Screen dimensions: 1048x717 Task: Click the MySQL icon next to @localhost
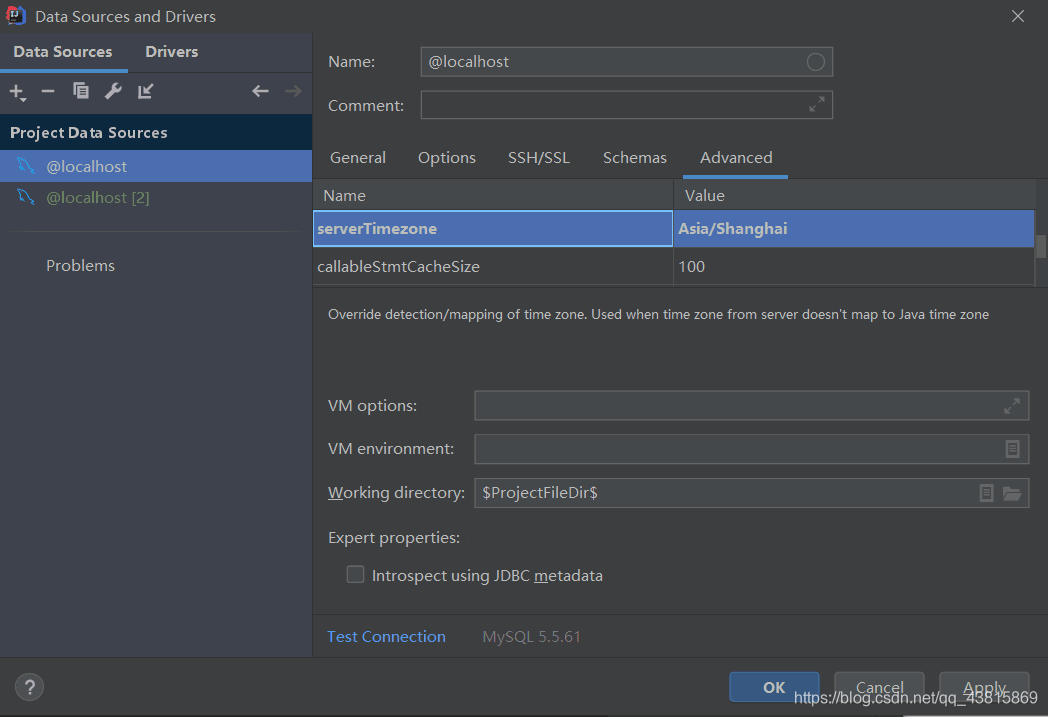coord(26,166)
